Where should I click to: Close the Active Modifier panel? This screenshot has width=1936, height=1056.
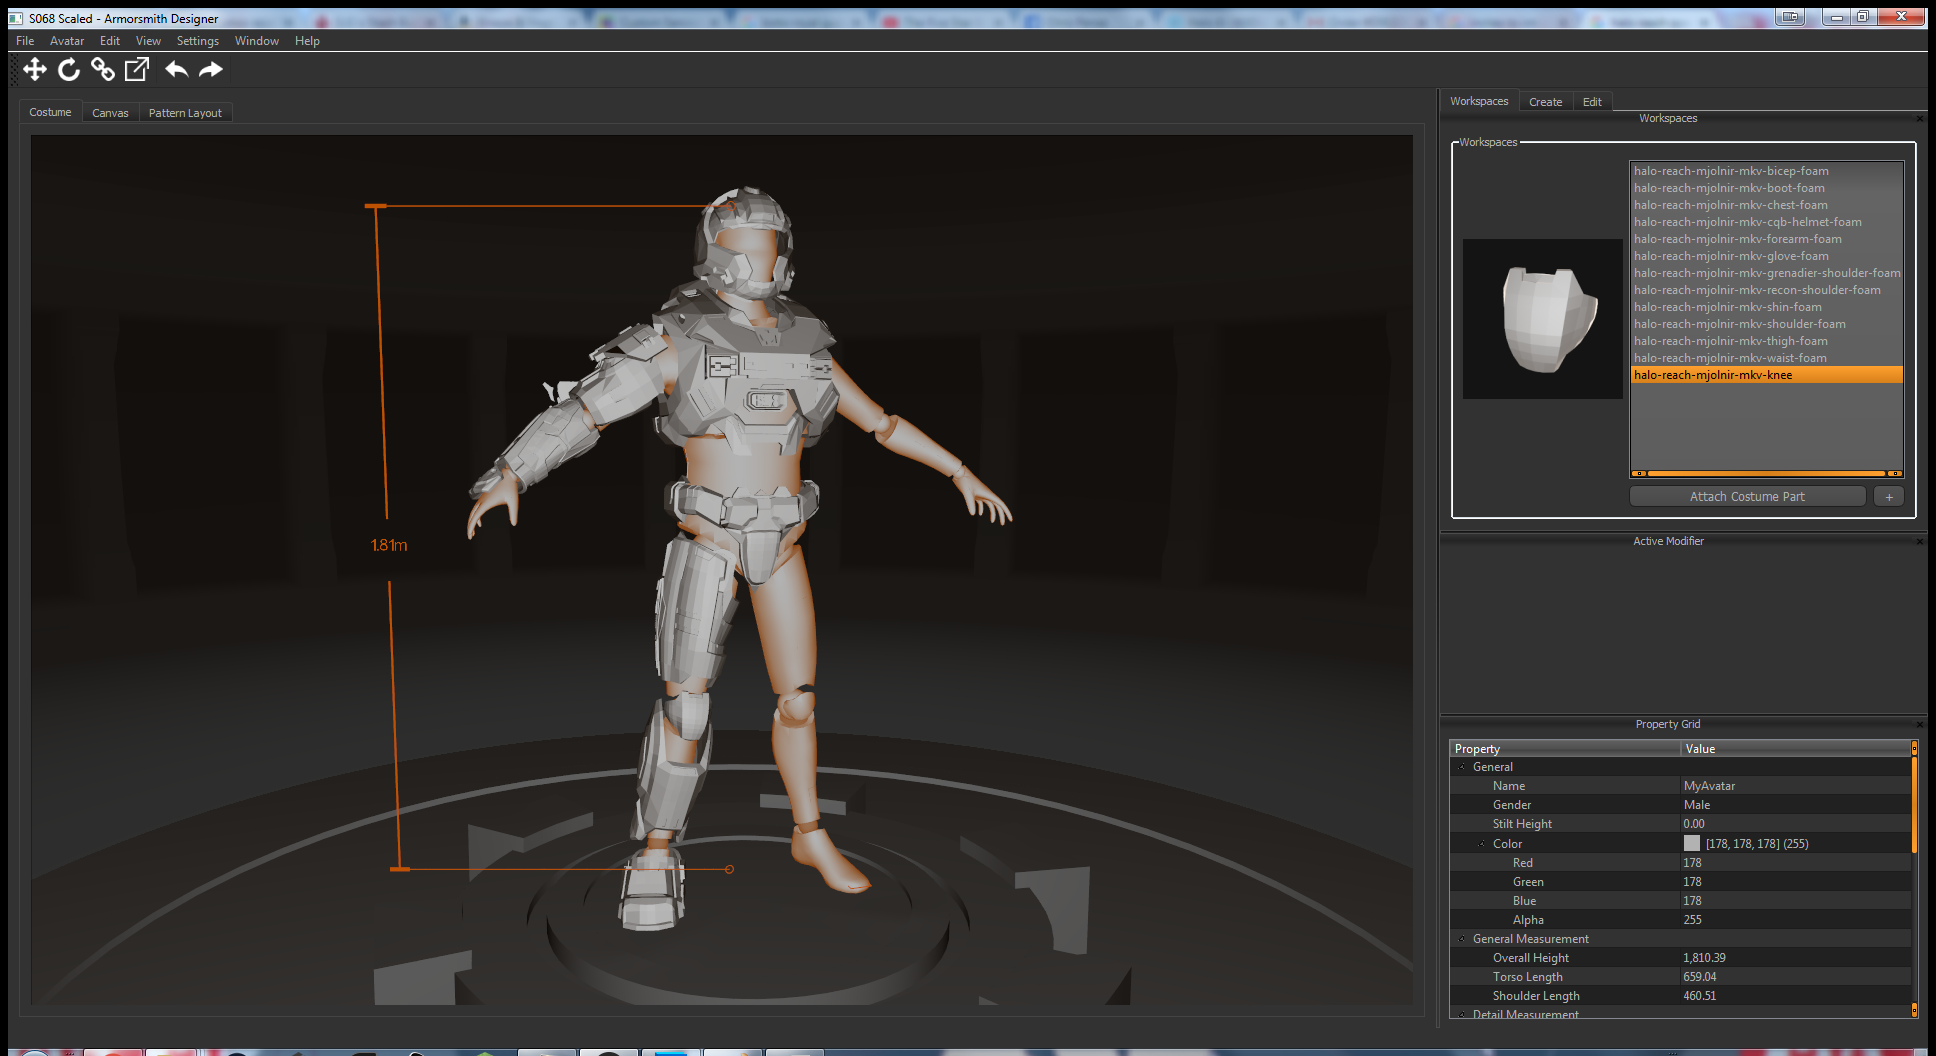click(x=1919, y=542)
